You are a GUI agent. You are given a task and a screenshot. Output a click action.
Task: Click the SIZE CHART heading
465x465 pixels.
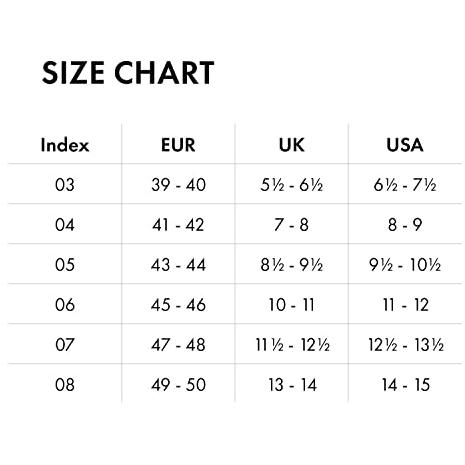(x=128, y=73)
